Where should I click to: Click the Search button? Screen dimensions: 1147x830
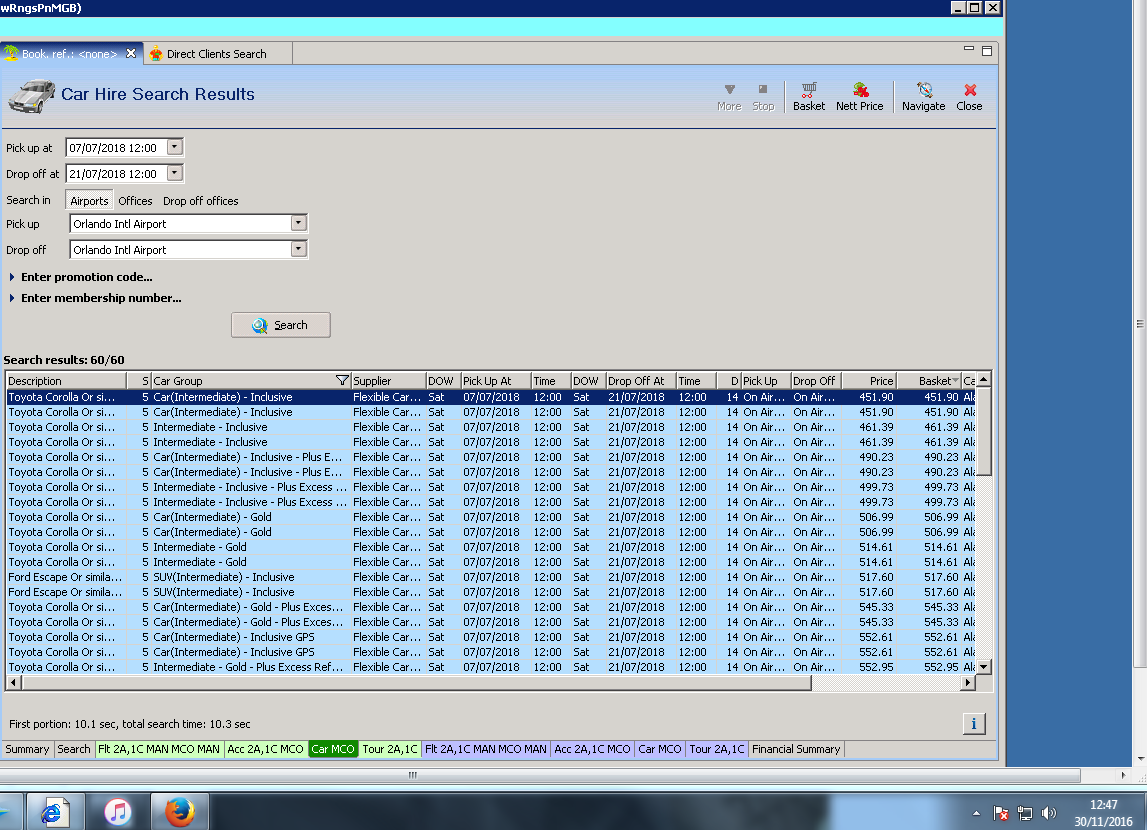click(280, 325)
